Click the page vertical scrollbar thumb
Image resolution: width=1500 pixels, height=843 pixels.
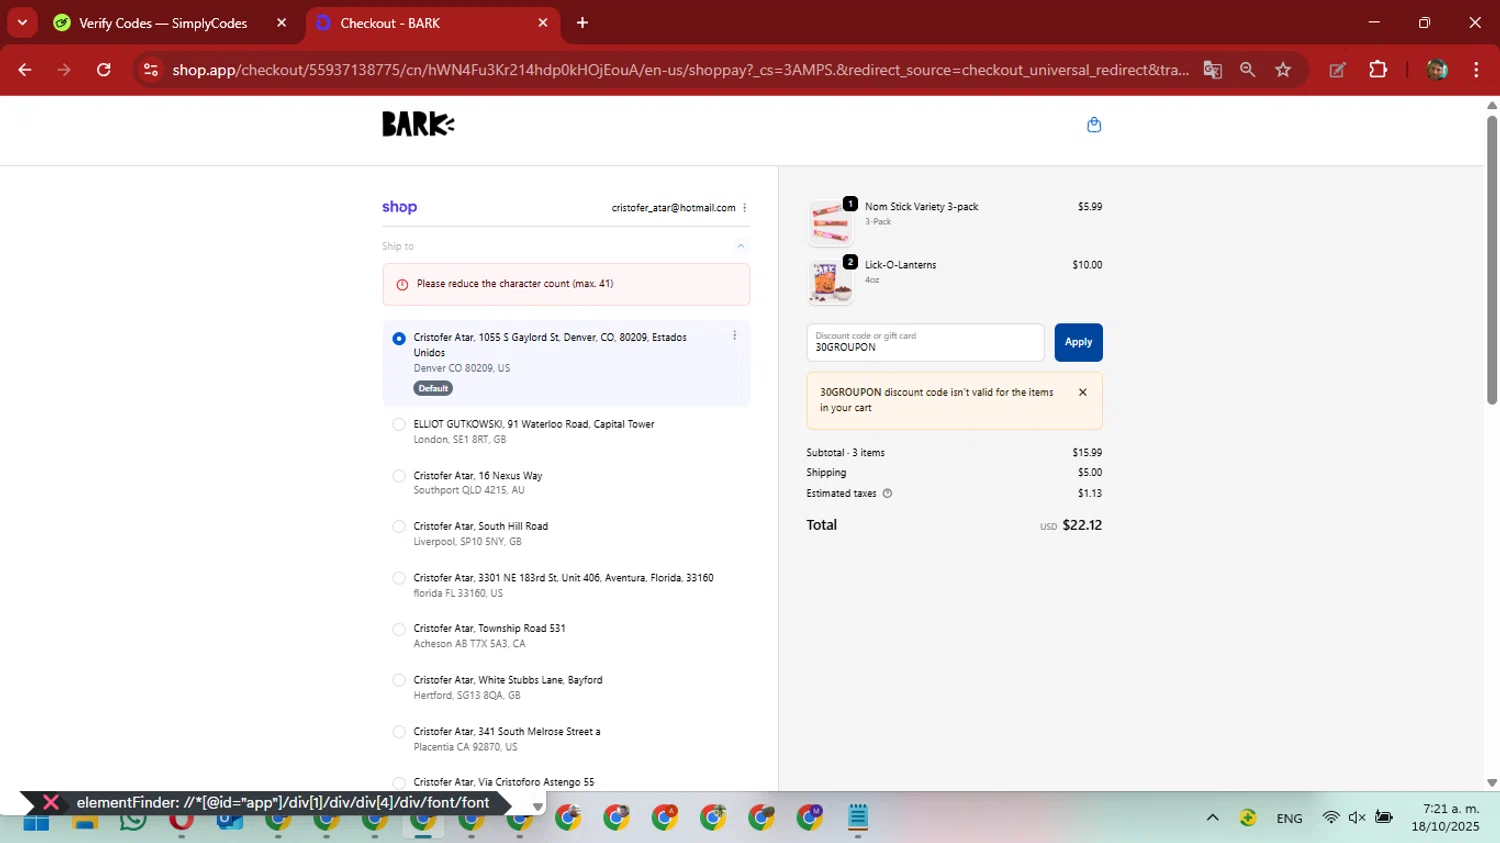point(1492,260)
